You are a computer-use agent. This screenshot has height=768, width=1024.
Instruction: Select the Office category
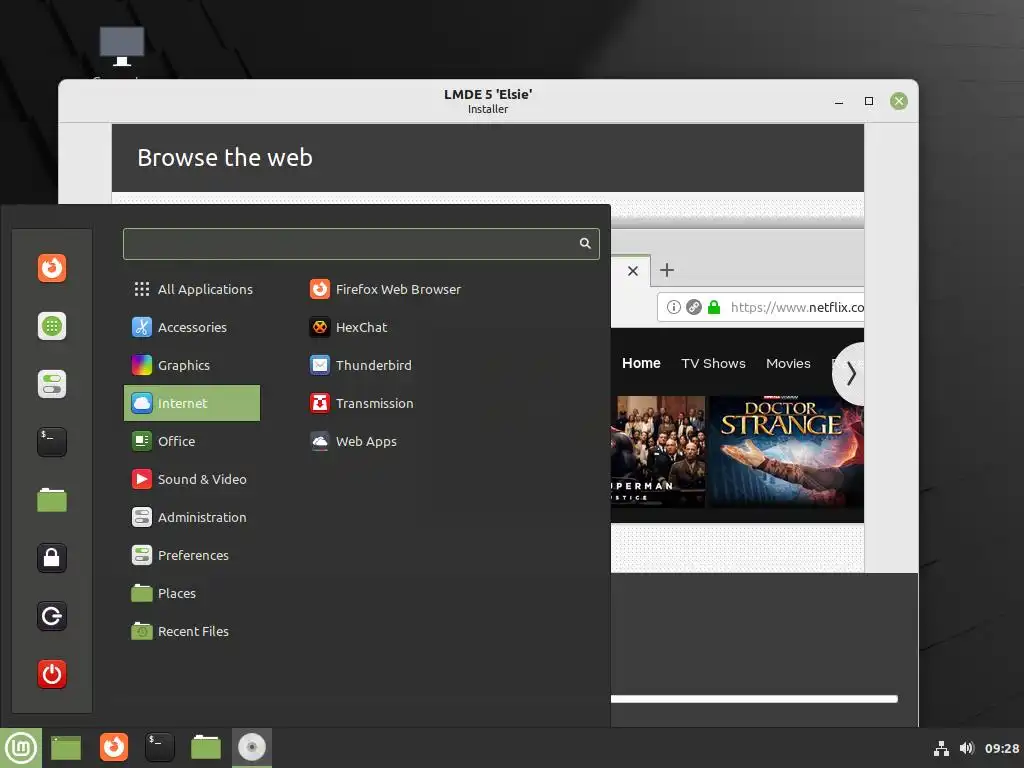[x=192, y=441]
